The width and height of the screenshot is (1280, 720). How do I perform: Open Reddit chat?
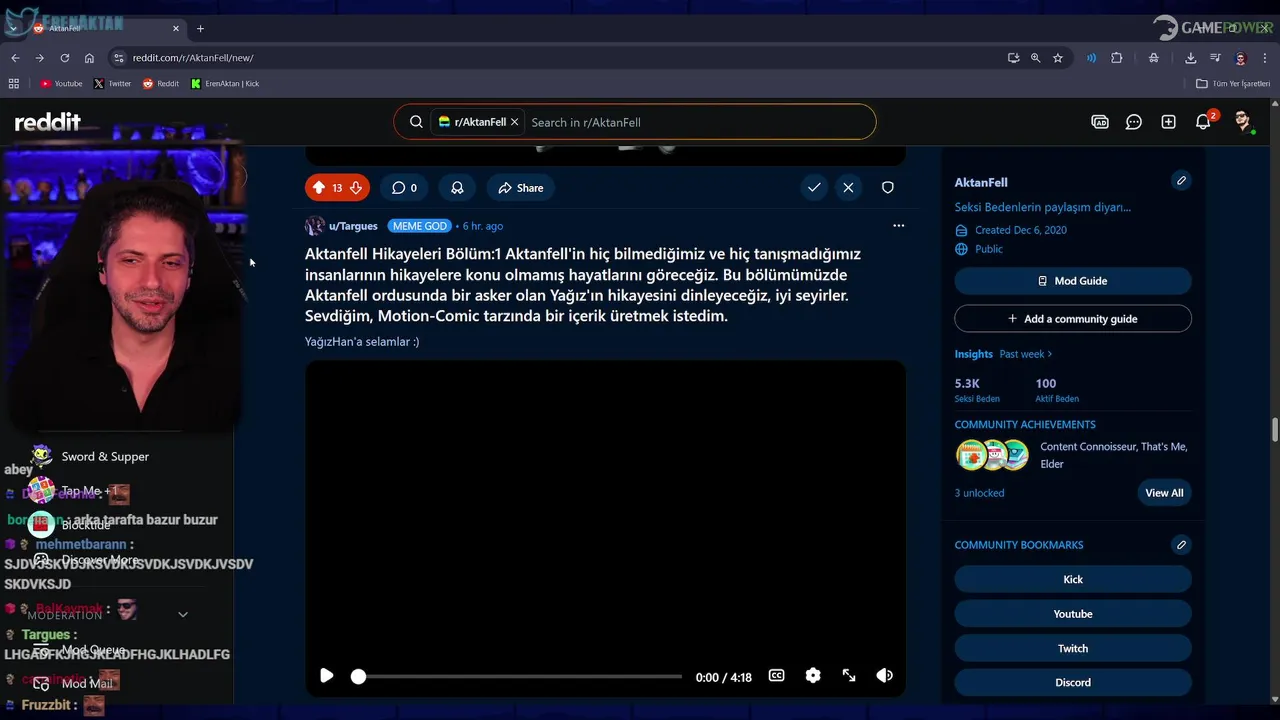pyautogui.click(x=1134, y=122)
